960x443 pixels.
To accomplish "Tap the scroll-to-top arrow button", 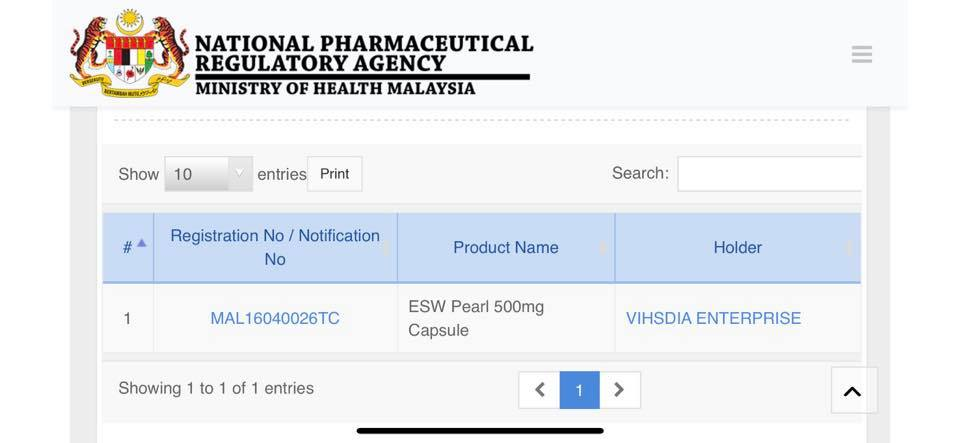I will [x=853, y=391].
